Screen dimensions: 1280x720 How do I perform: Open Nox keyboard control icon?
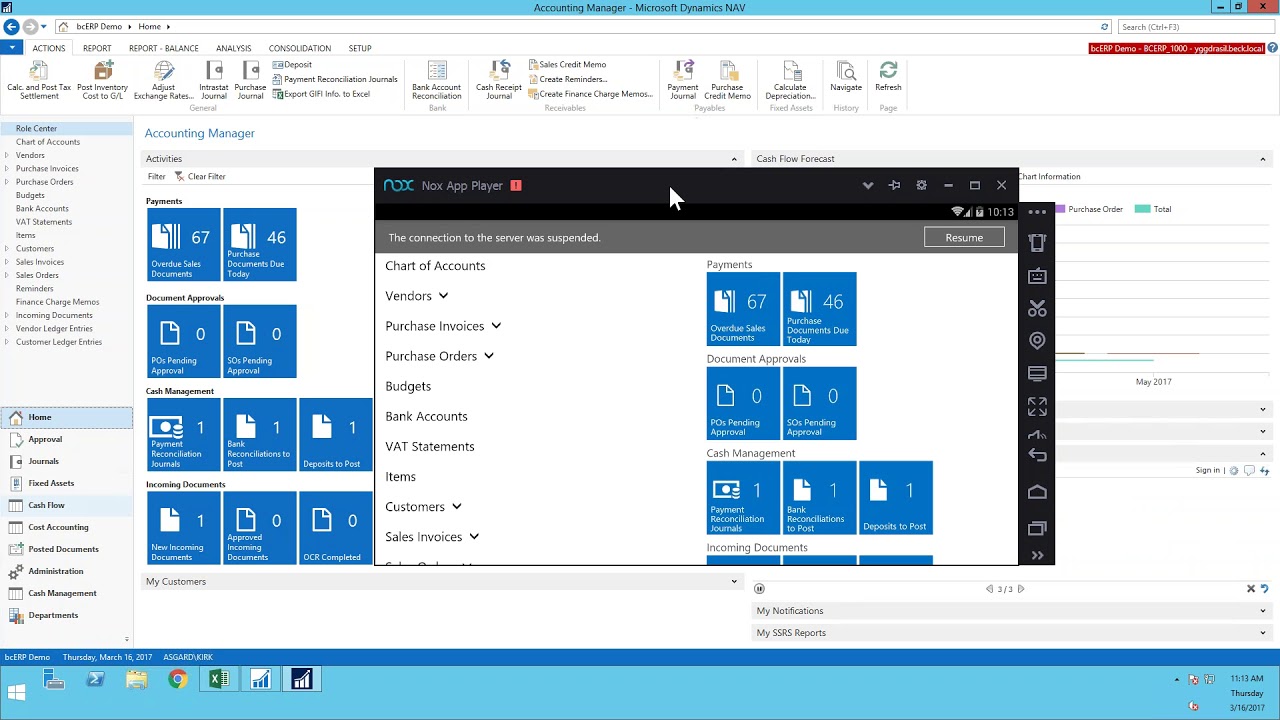(x=1037, y=276)
